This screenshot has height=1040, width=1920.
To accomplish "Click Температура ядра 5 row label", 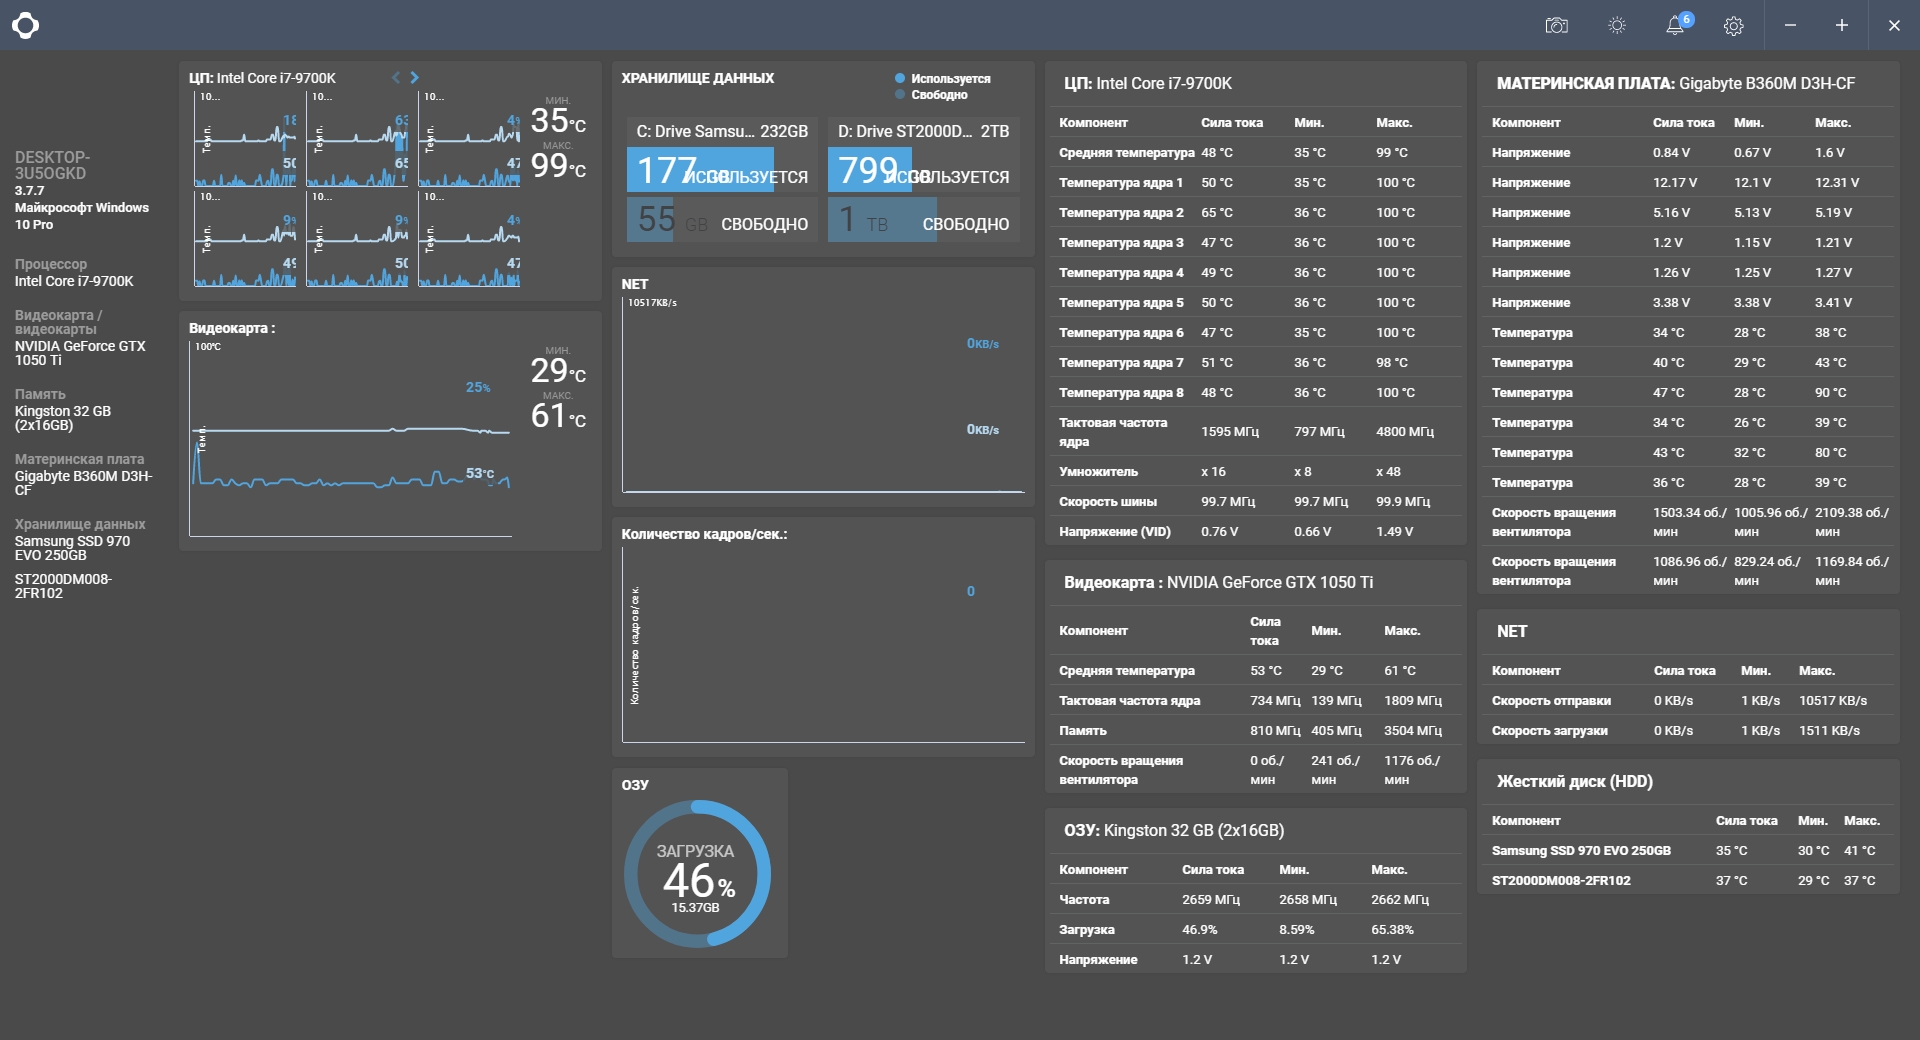I will 1121,303.
